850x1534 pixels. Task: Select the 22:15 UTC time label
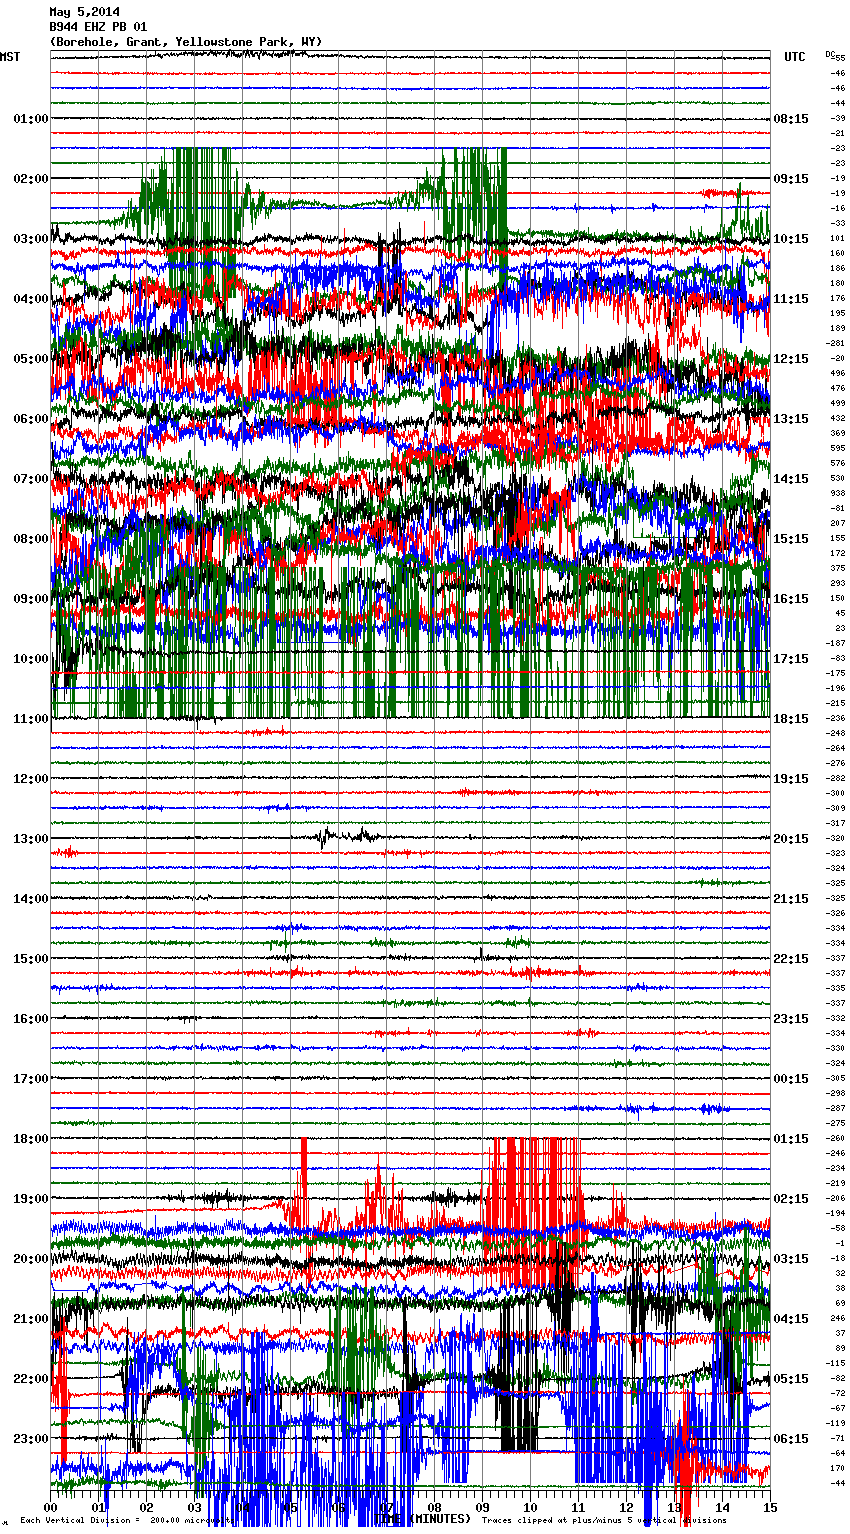pyautogui.click(x=791, y=958)
